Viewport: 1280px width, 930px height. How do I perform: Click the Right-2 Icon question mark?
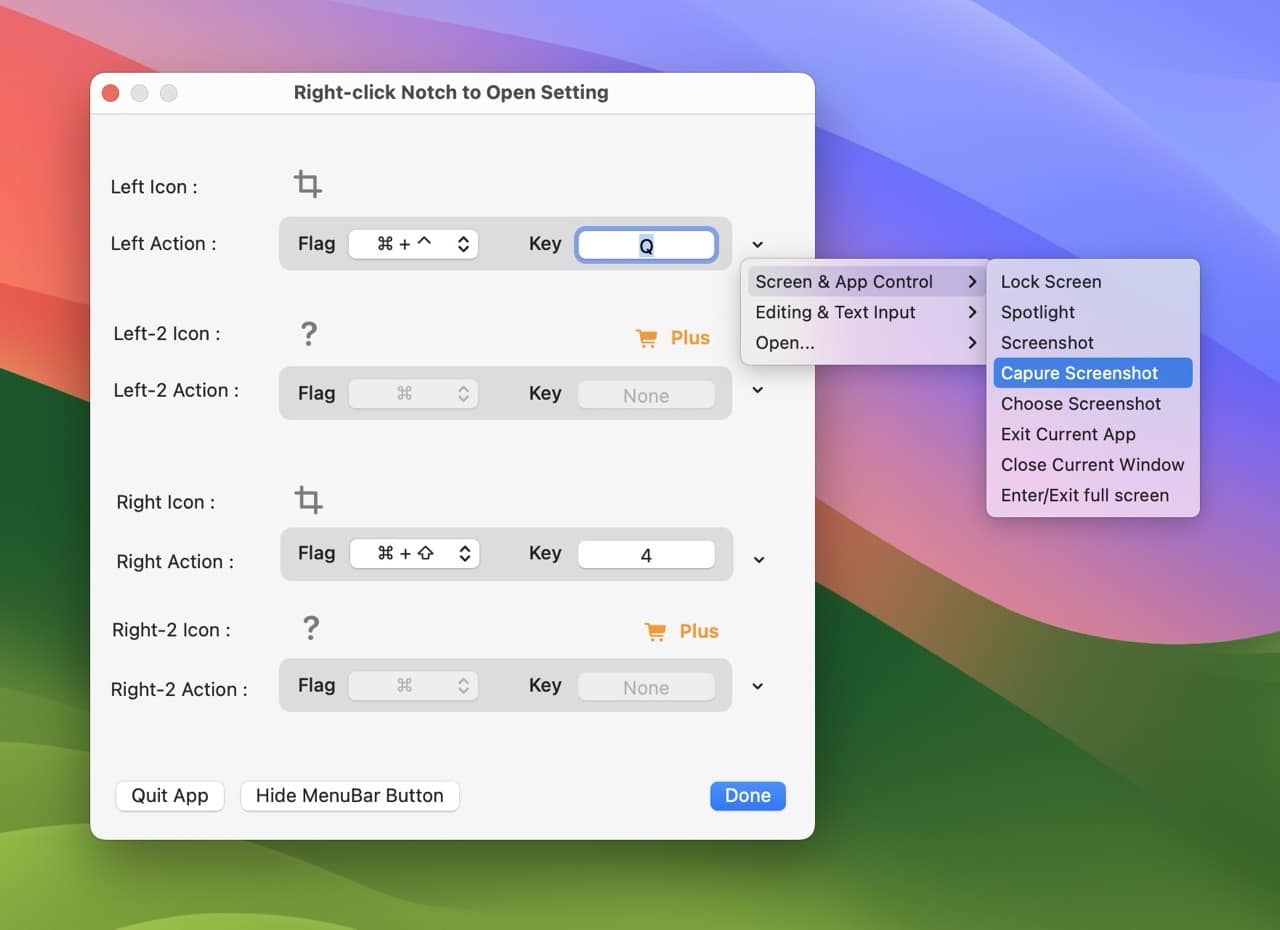click(x=311, y=628)
